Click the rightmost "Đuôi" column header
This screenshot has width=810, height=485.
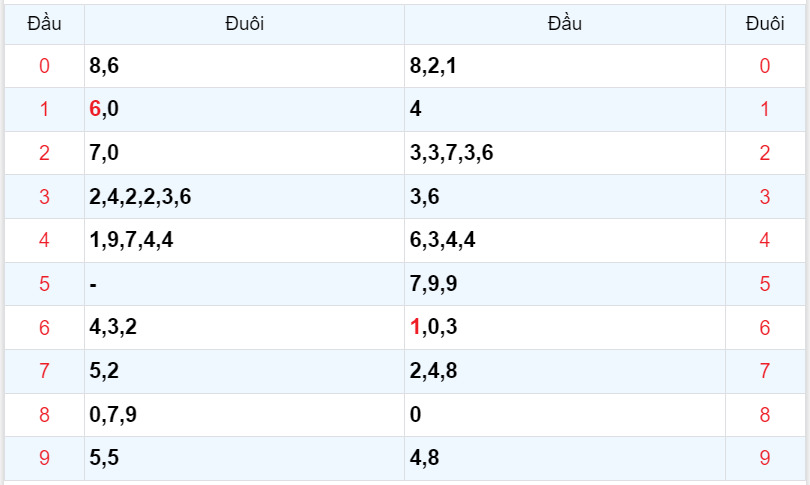(x=765, y=24)
